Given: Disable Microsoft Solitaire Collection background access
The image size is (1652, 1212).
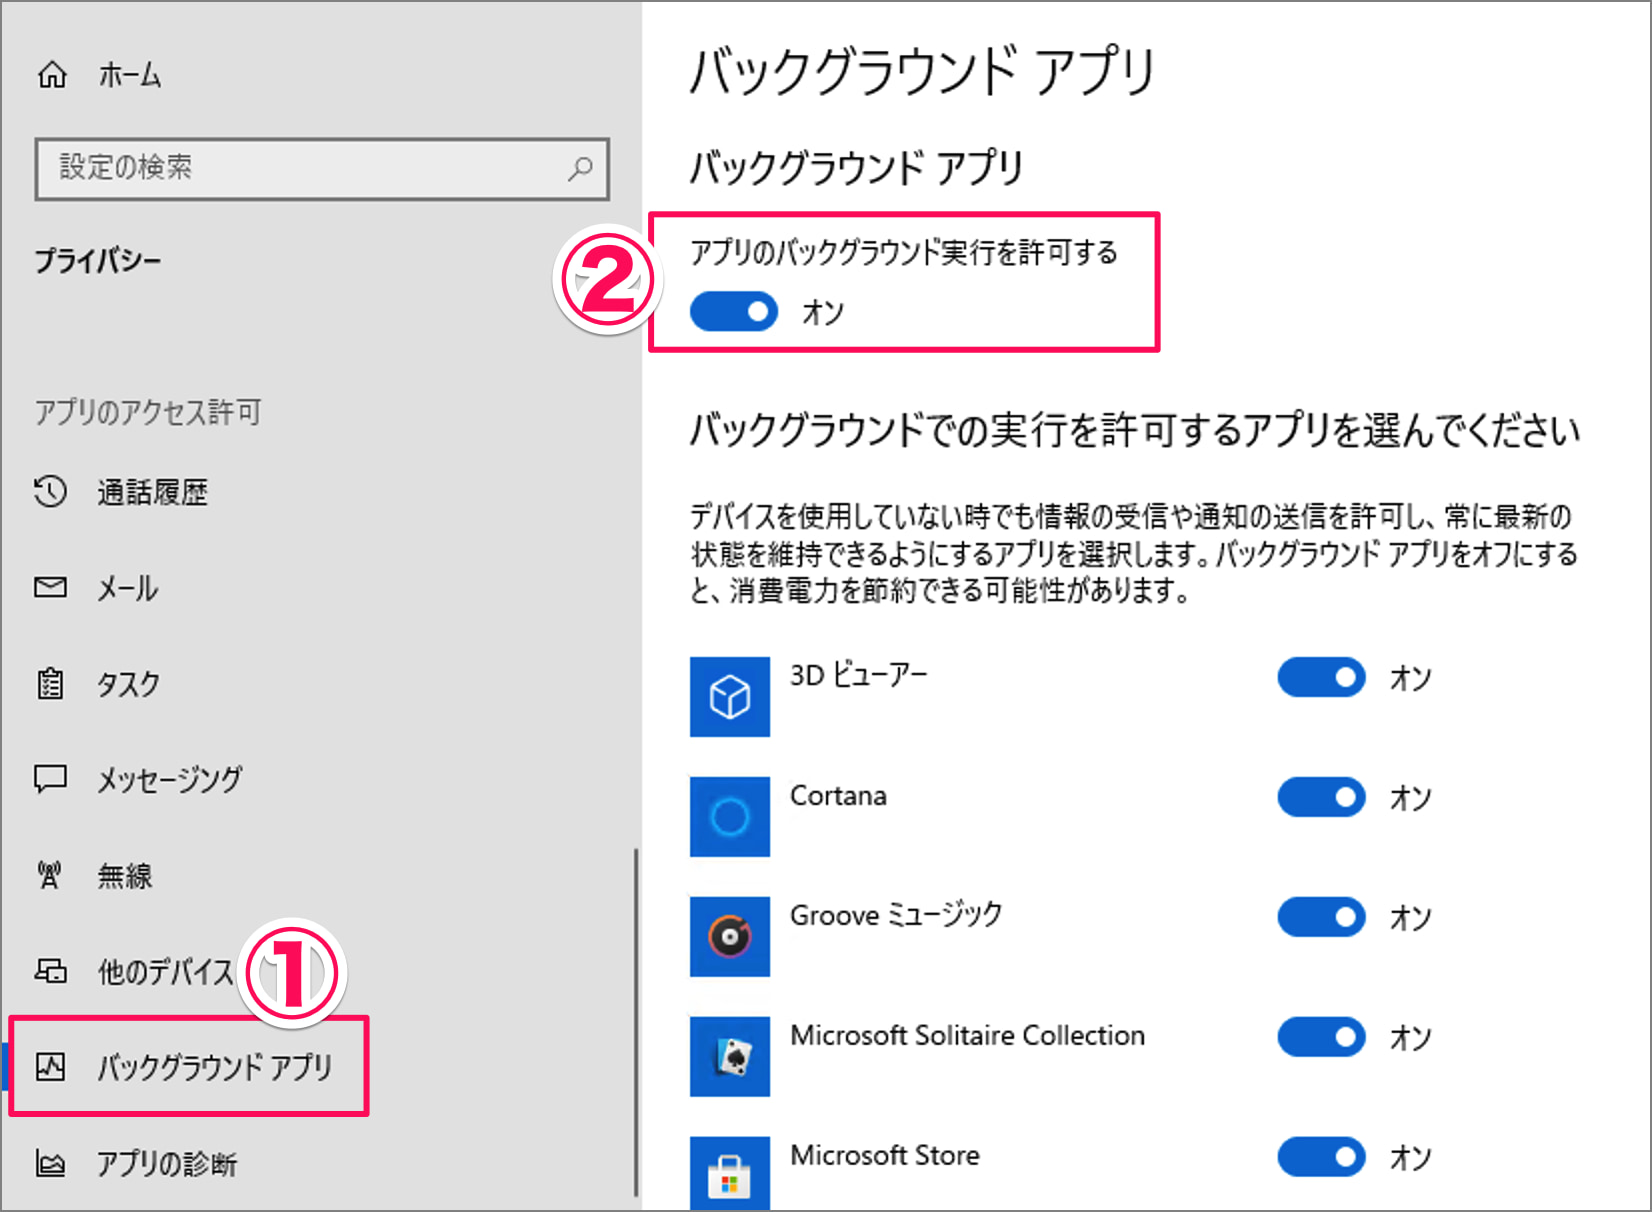Looking at the screenshot, I should [1320, 1037].
